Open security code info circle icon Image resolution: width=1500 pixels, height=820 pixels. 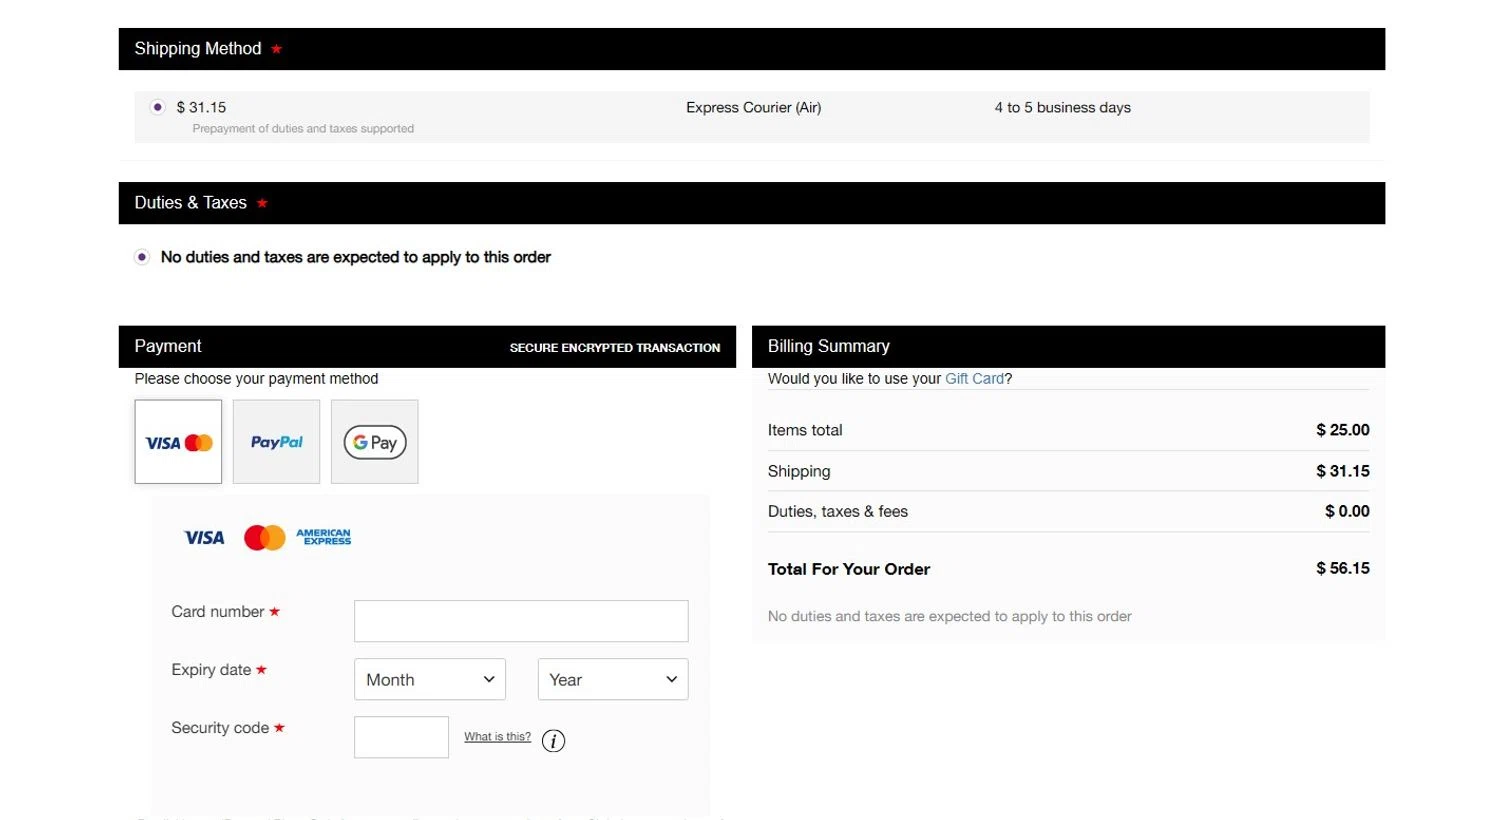click(x=553, y=741)
